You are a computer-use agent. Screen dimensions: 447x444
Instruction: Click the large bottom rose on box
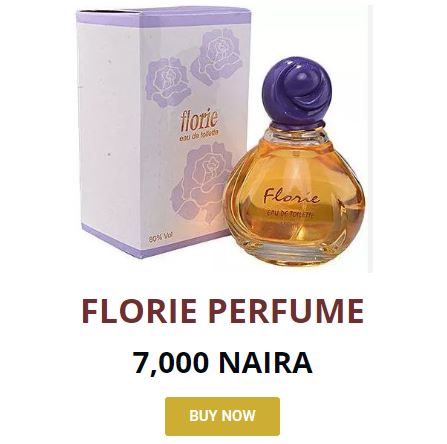(x=201, y=182)
